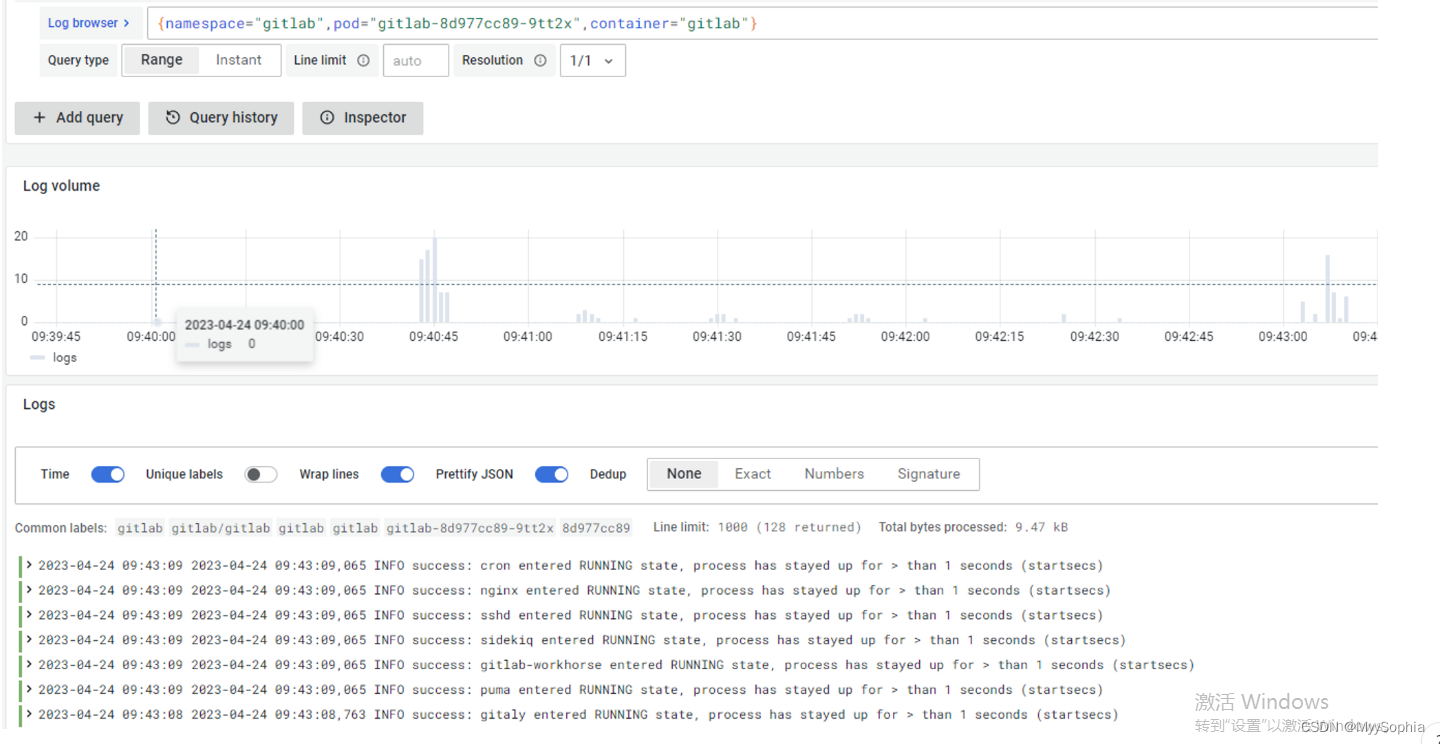Select Range query type
This screenshot has width=1440, height=744.
161,60
